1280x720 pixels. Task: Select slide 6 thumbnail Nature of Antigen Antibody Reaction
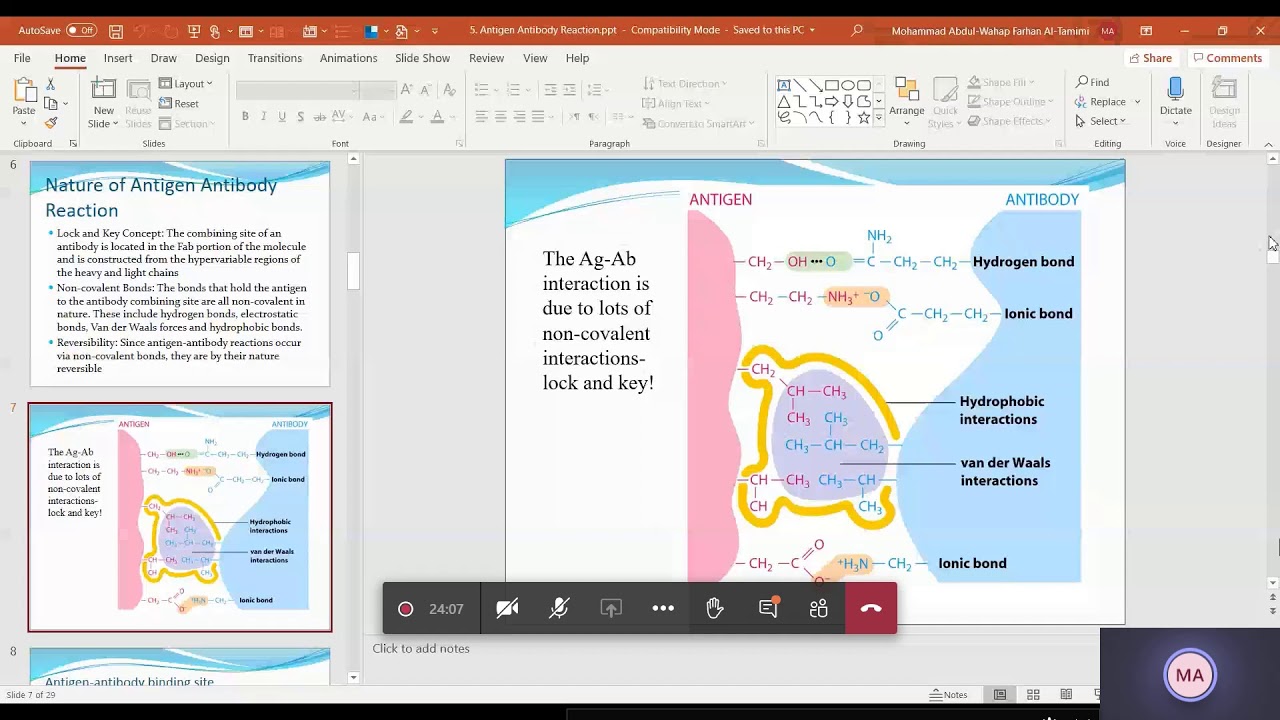pyautogui.click(x=180, y=274)
